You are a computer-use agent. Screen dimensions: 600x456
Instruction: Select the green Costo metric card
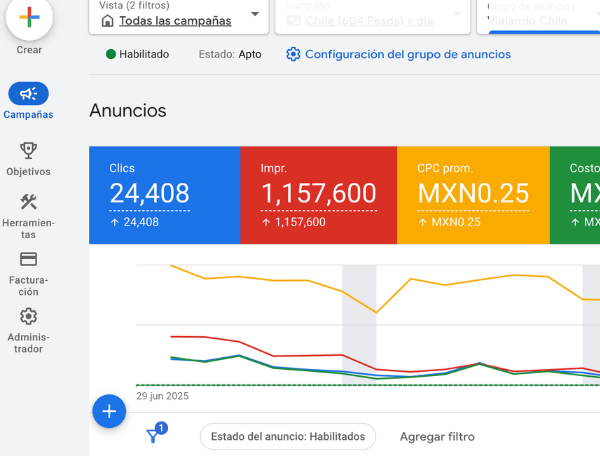(x=575, y=195)
